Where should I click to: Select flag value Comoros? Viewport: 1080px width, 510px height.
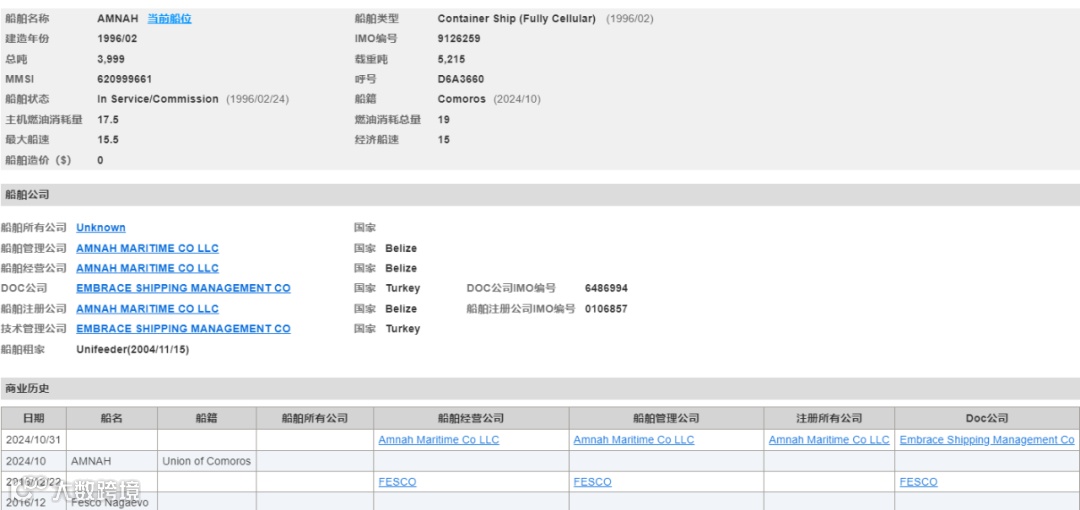point(461,99)
